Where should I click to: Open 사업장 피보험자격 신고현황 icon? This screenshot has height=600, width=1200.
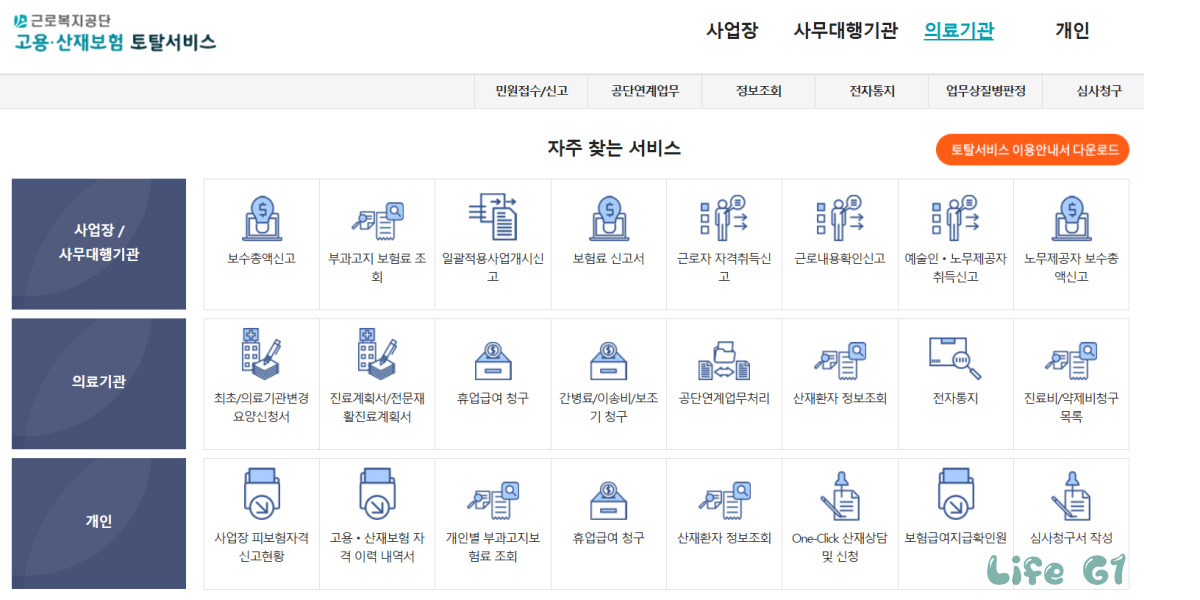pyautogui.click(x=261, y=494)
